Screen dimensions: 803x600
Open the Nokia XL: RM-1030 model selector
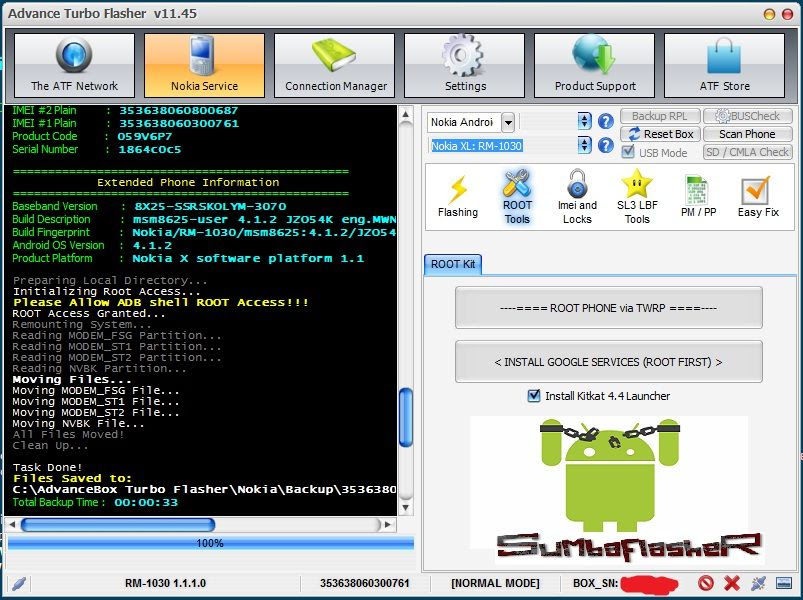pyautogui.click(x=584, y=145)
